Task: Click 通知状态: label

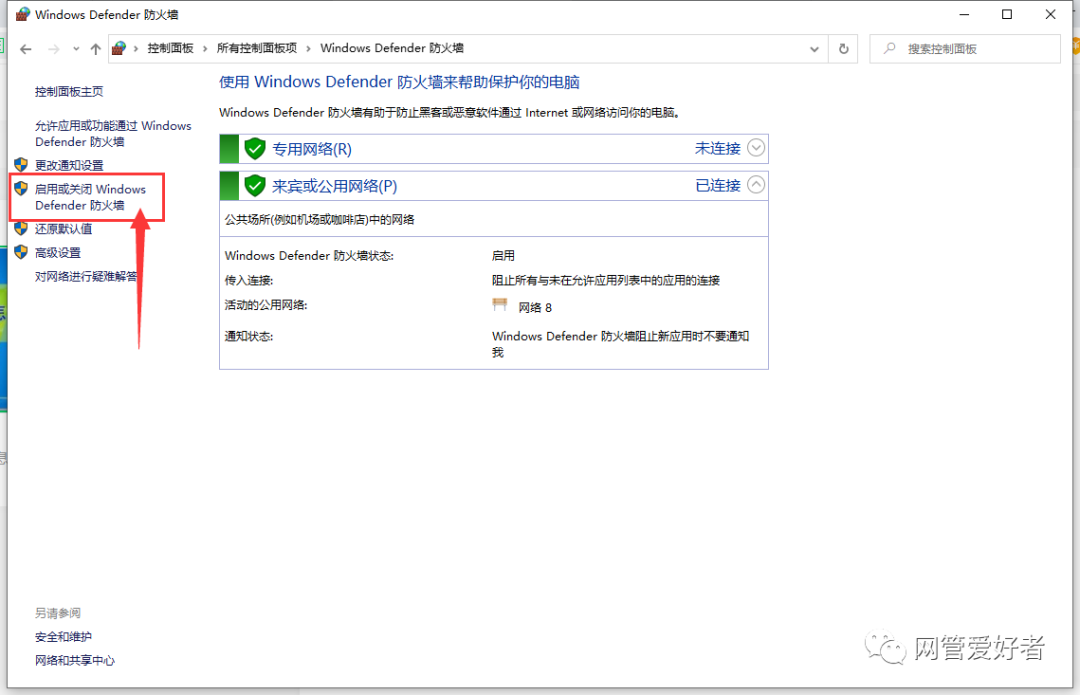Action: click(249, 337)
